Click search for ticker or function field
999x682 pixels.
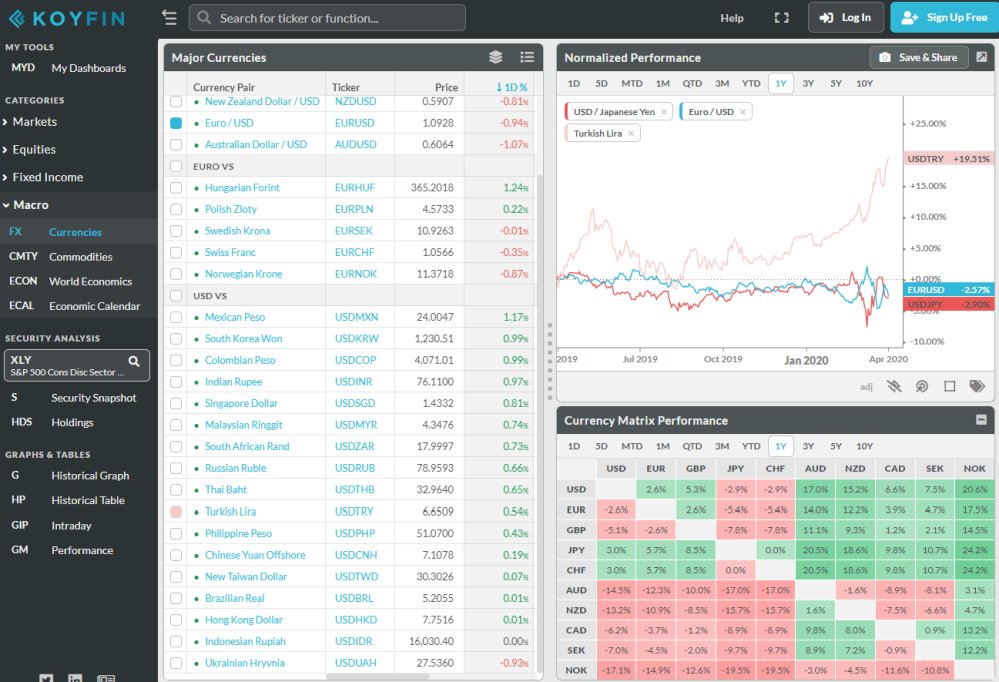327,18
